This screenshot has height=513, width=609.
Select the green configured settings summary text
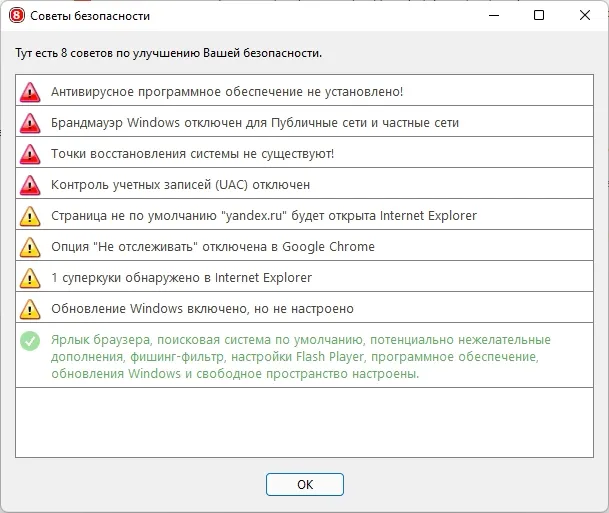tap(301, 356)
